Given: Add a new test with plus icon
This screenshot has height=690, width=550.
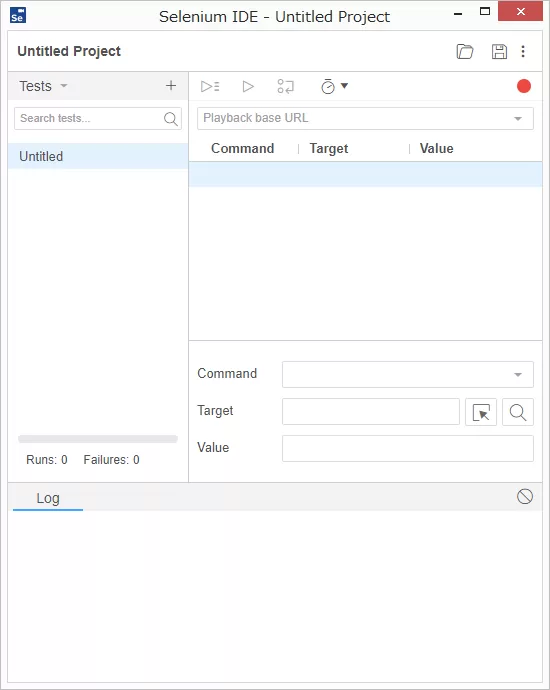Looking at the screenshot, I should (x=171, y=85).
